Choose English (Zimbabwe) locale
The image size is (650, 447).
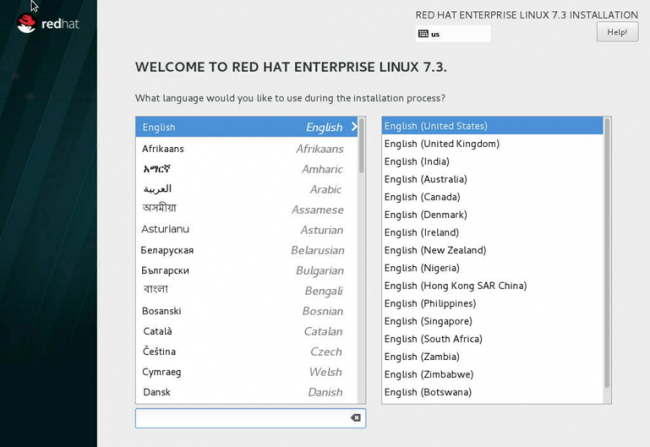[x=492, y=374]
